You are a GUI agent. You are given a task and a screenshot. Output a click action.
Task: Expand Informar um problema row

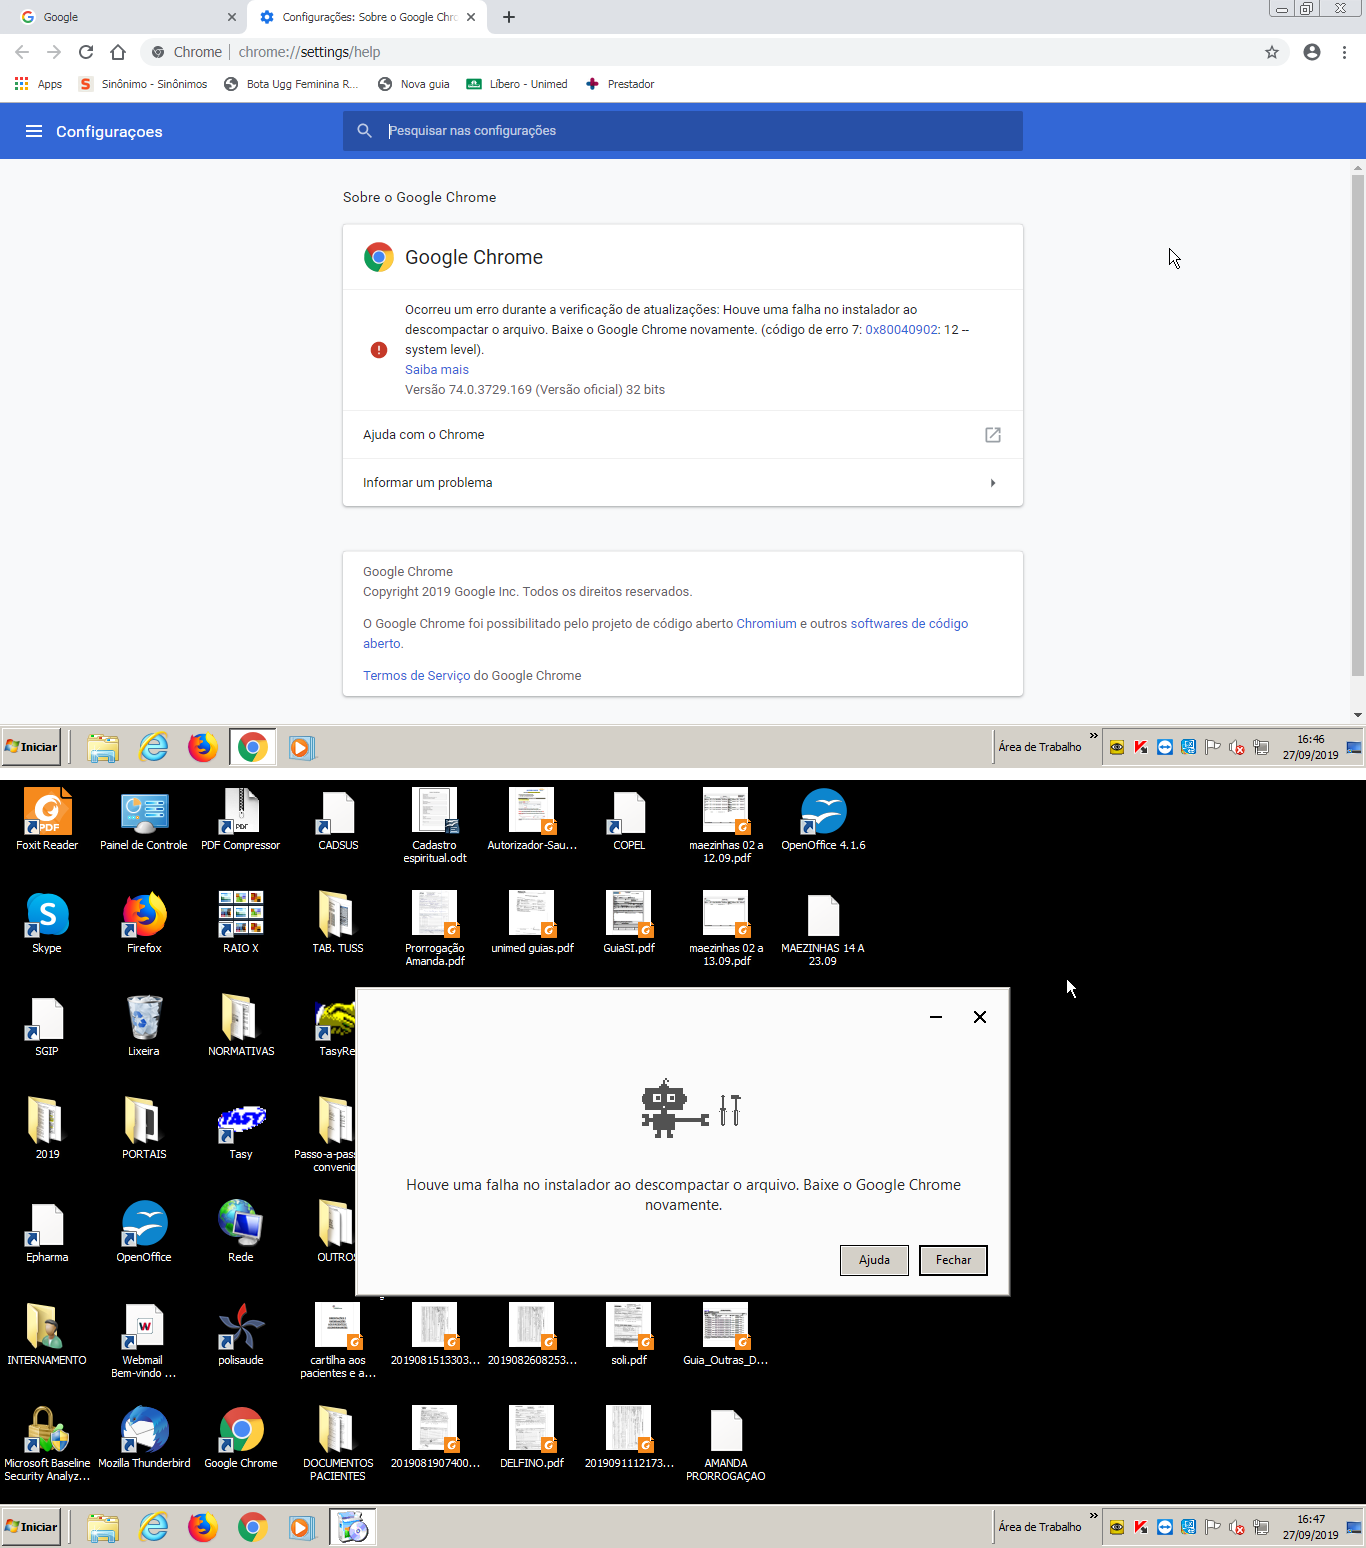pyautogui.click(x=683, y=483)
